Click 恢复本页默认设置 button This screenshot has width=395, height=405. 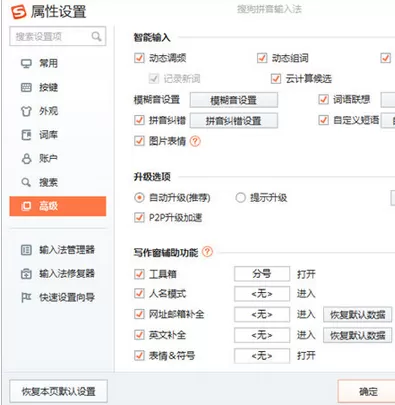pyautogui.click(x=59, y=391)
